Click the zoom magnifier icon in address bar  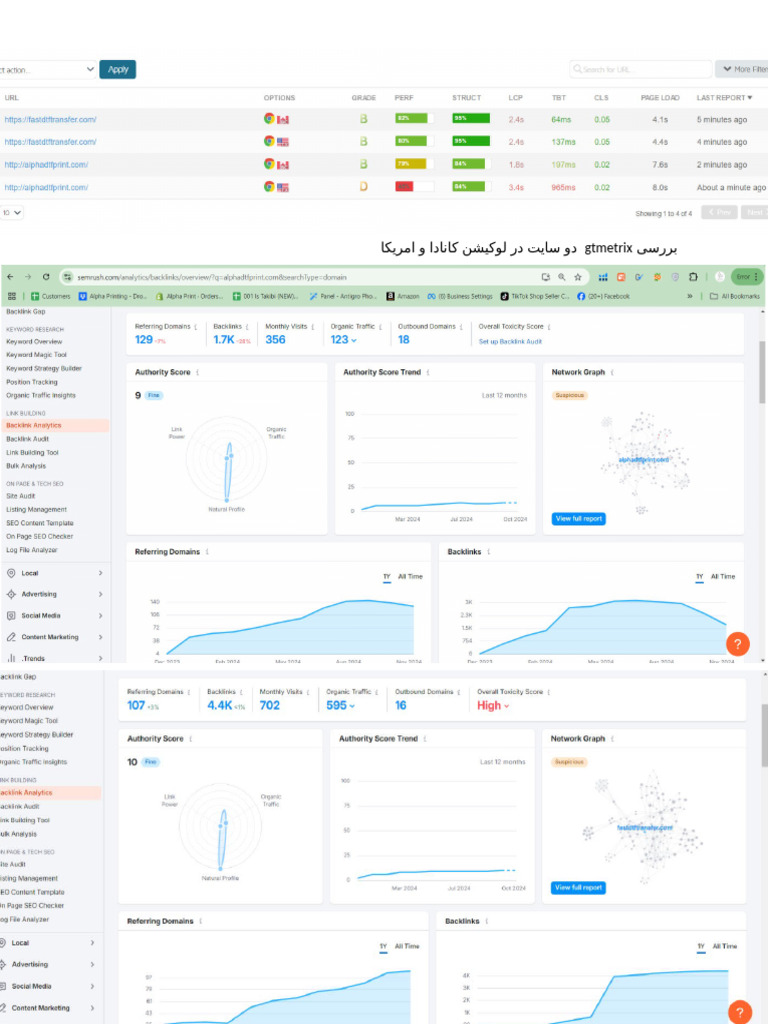tap(562, 277)
